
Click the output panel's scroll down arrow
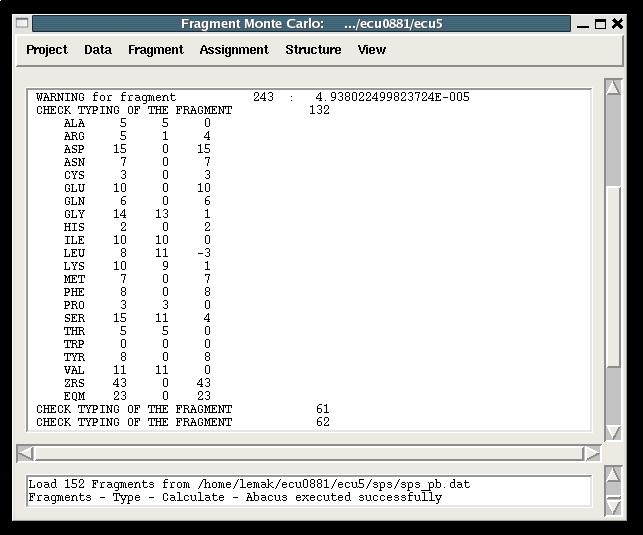click(x=614, y=432)
